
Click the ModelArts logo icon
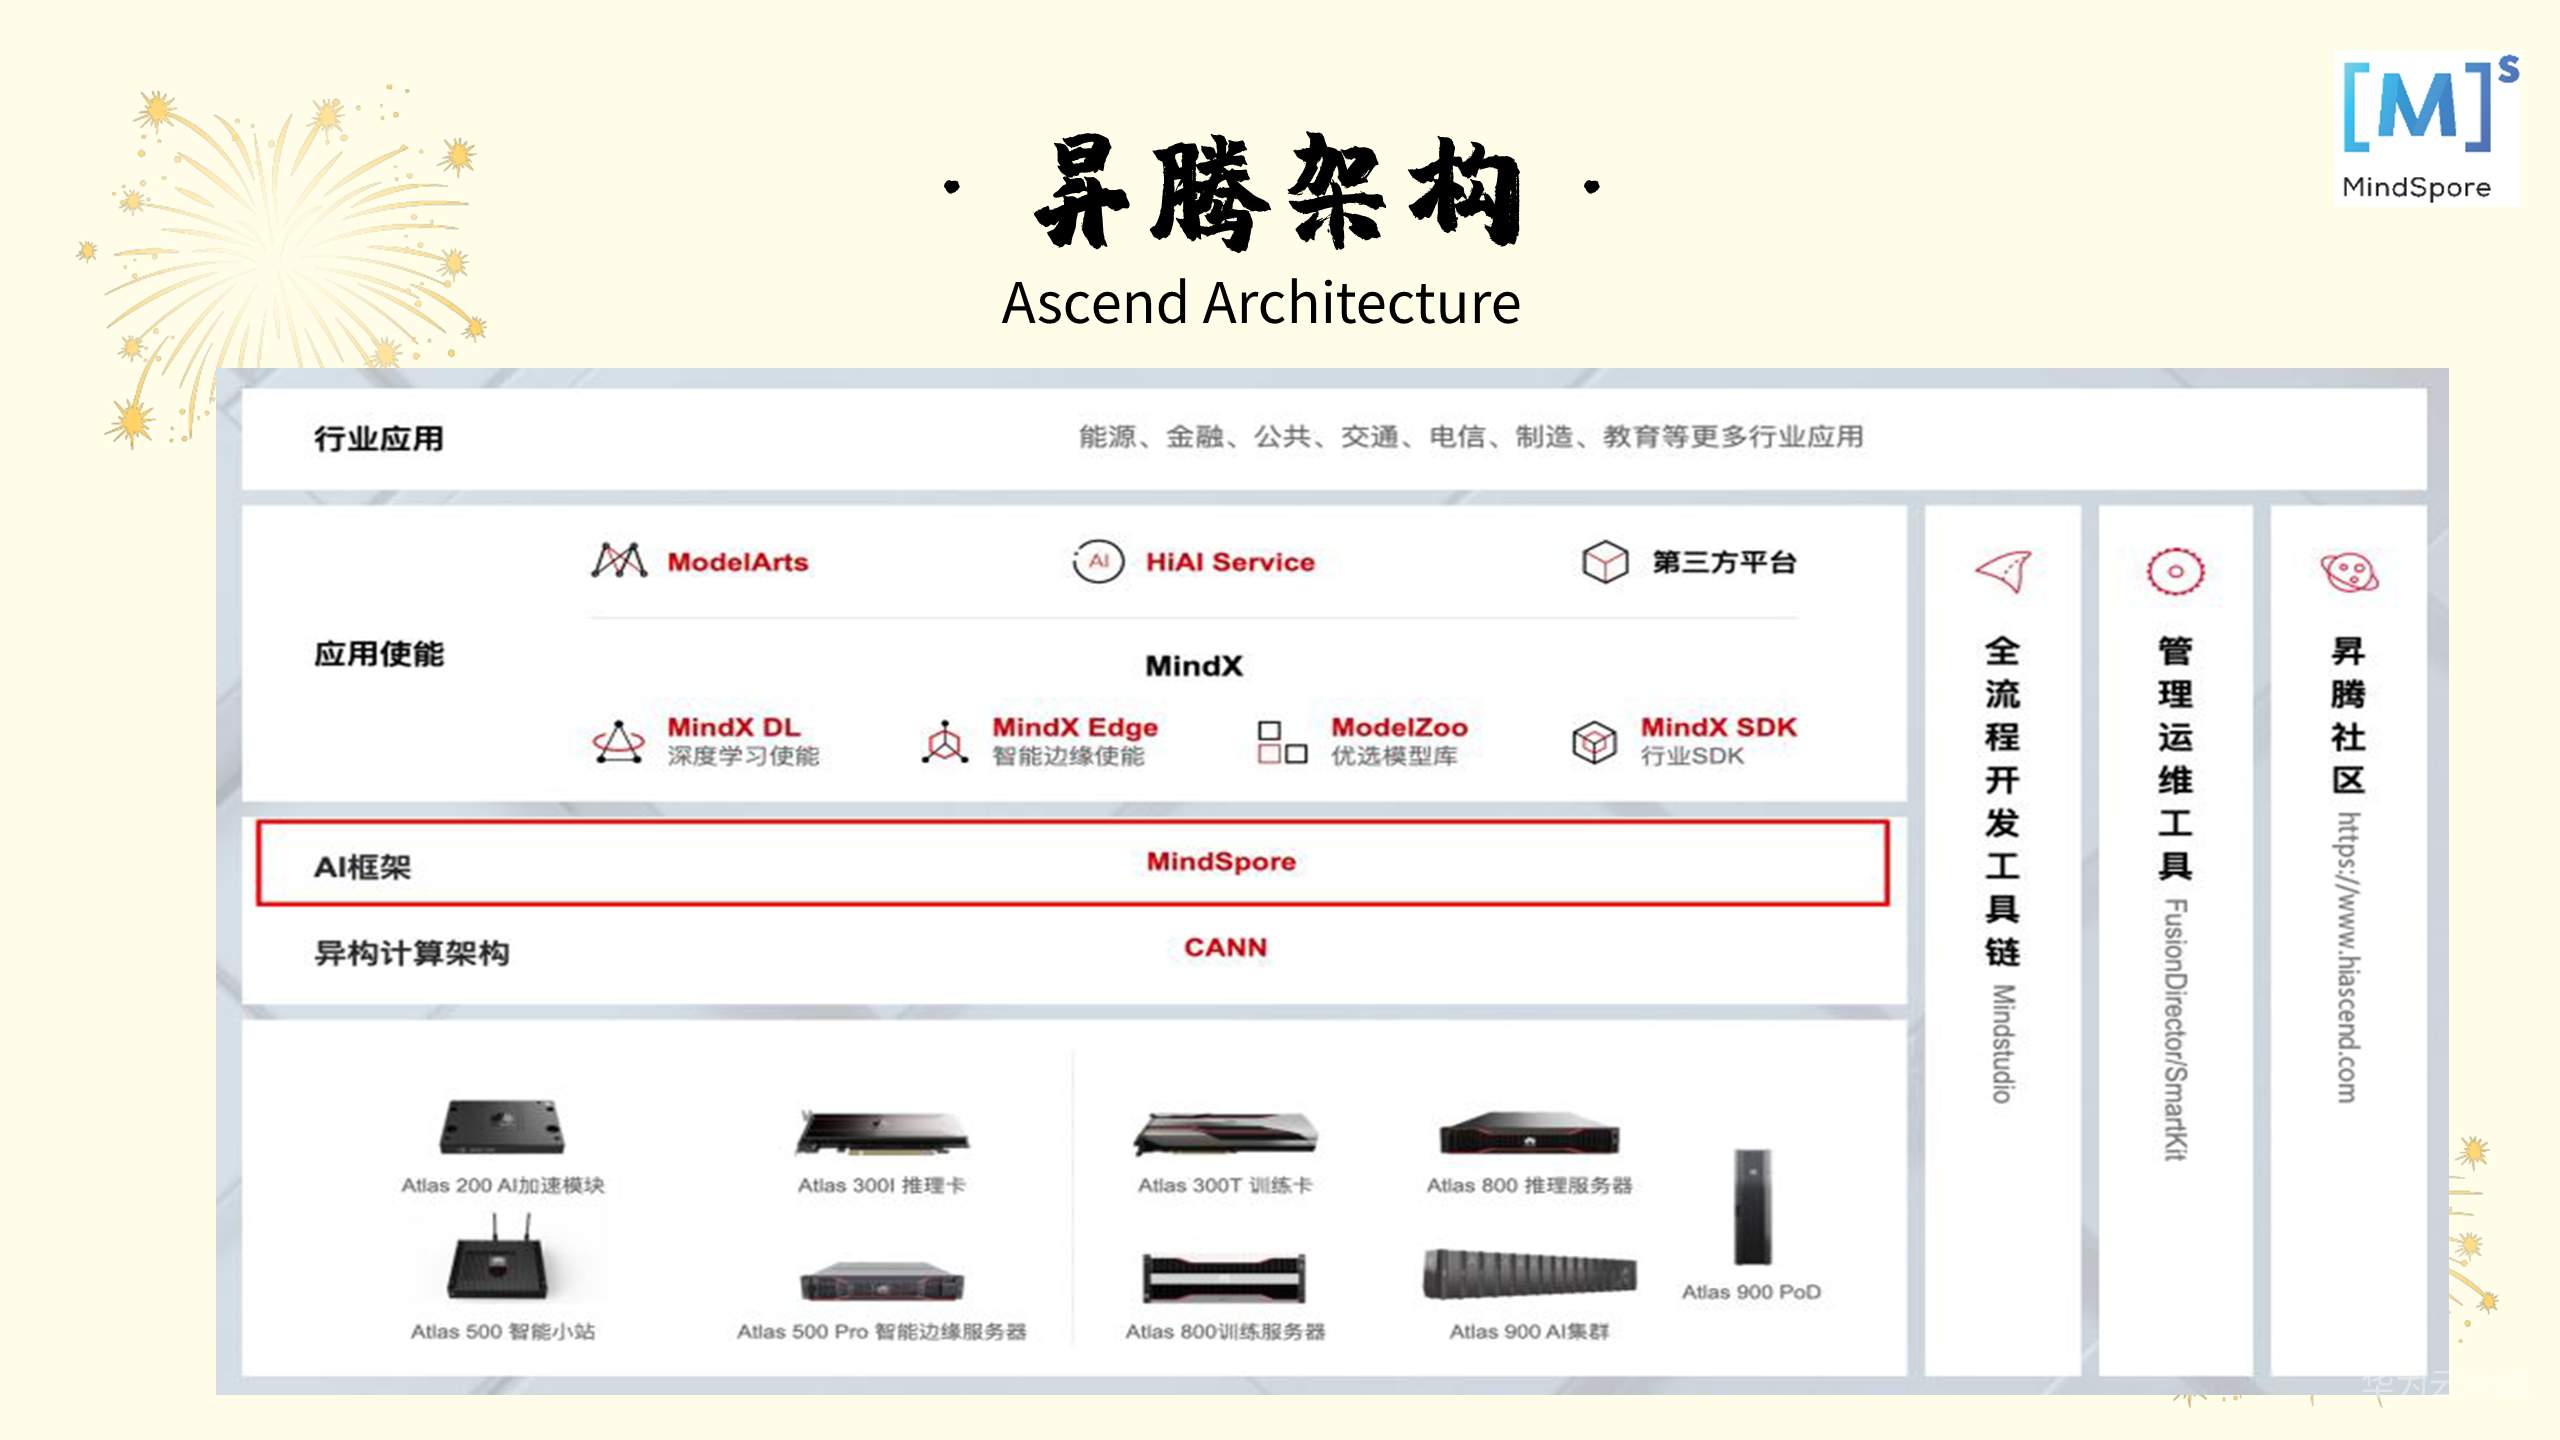click(x=619, y=561)
